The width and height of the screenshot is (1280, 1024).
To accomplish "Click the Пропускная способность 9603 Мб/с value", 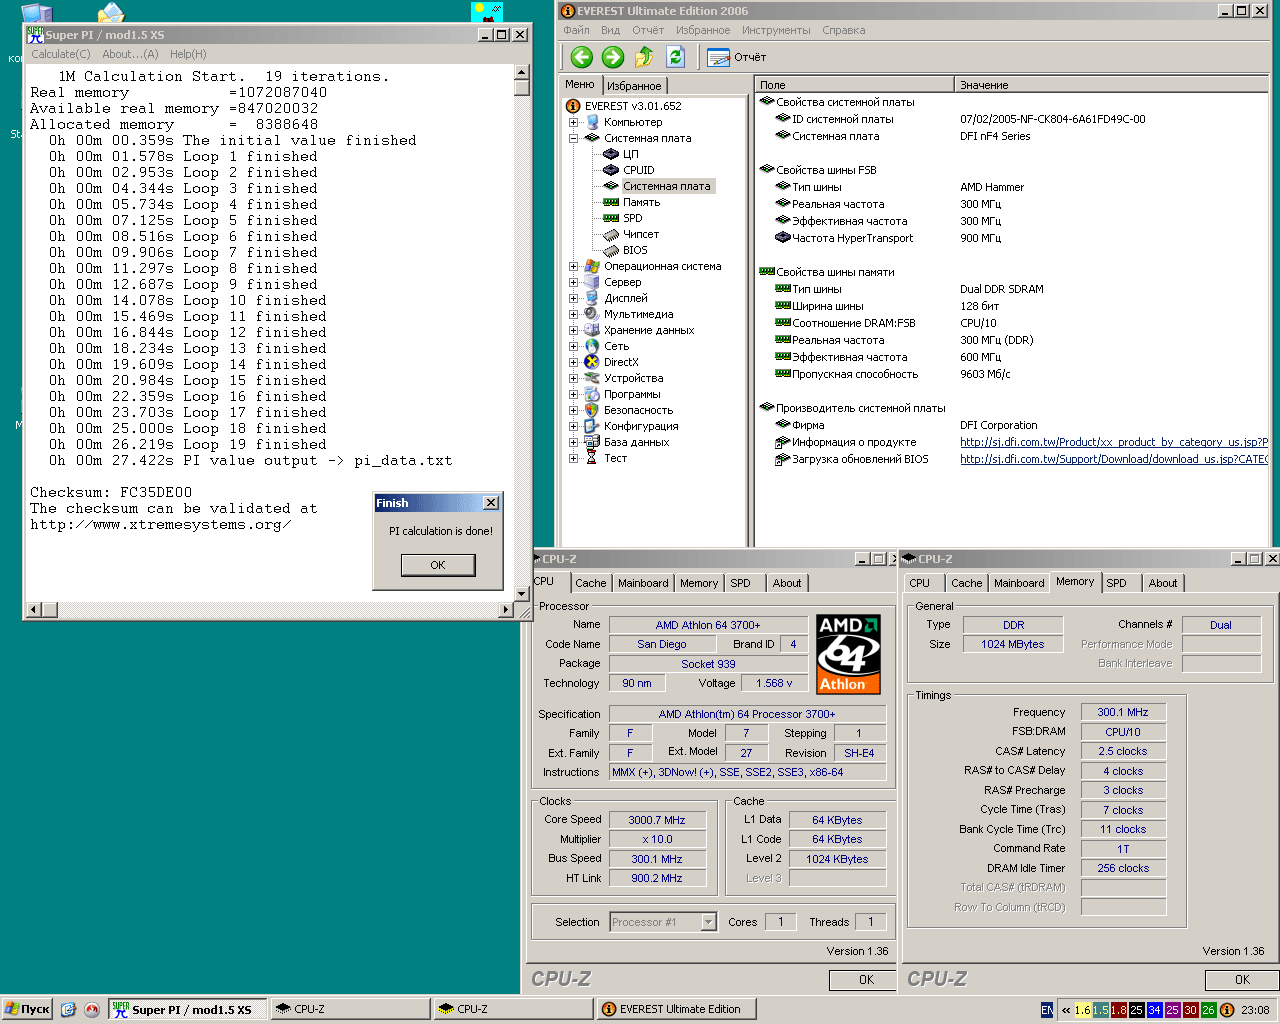I will coord(985,374).
